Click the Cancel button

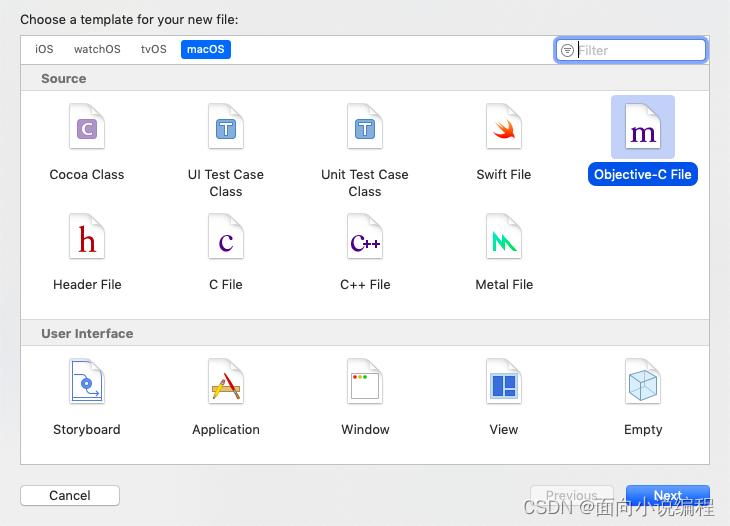[x=70, y=495]
